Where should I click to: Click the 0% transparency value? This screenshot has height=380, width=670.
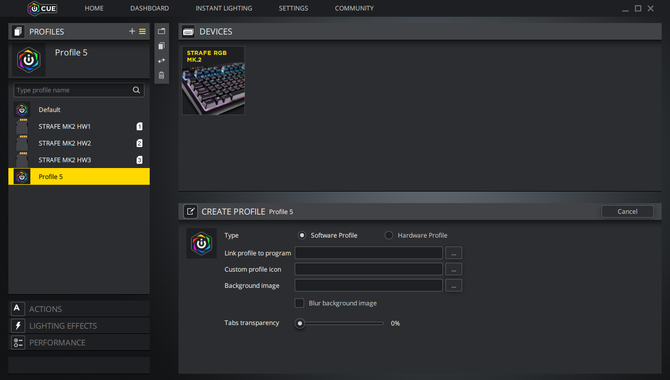point(395,323)
